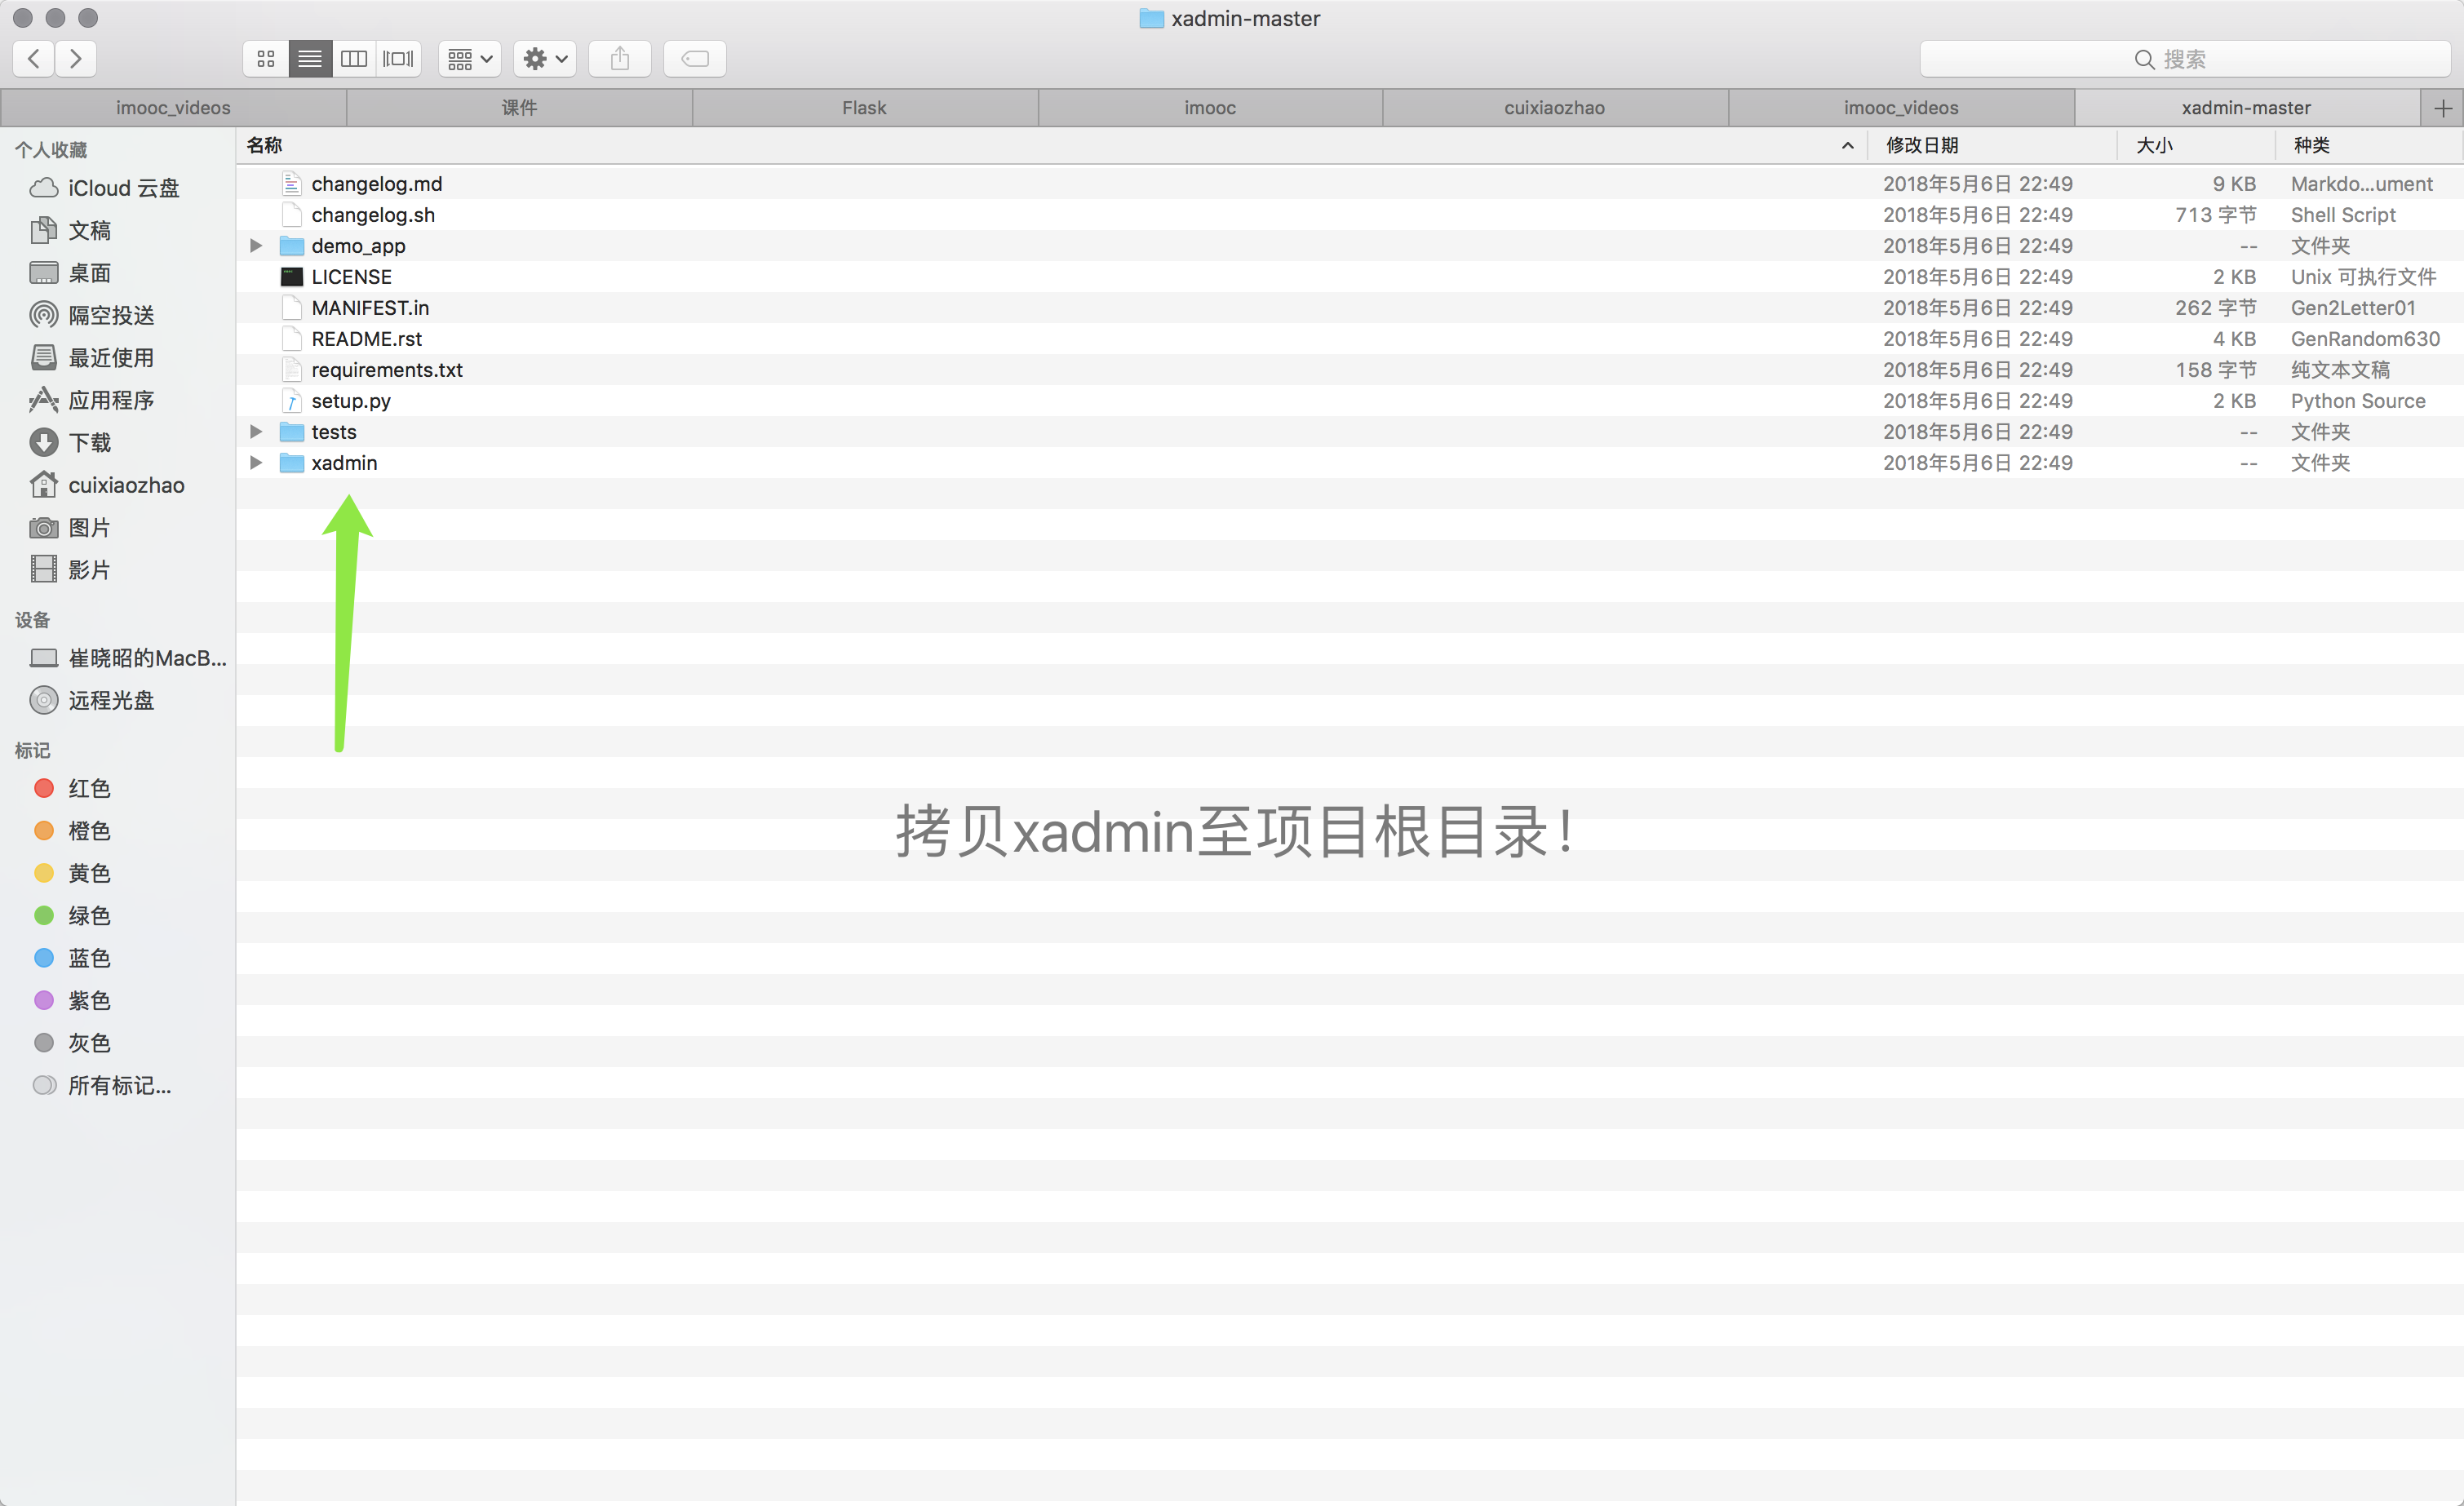
Task: Select the setup.py file row
Action: tap(350, 400)
